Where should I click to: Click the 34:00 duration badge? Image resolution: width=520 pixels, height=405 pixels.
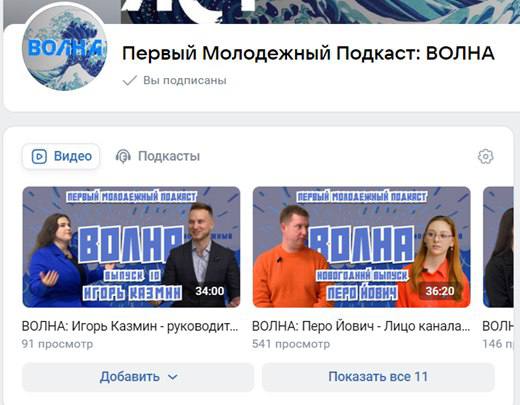pyautogui.click(x=210, y=291)
